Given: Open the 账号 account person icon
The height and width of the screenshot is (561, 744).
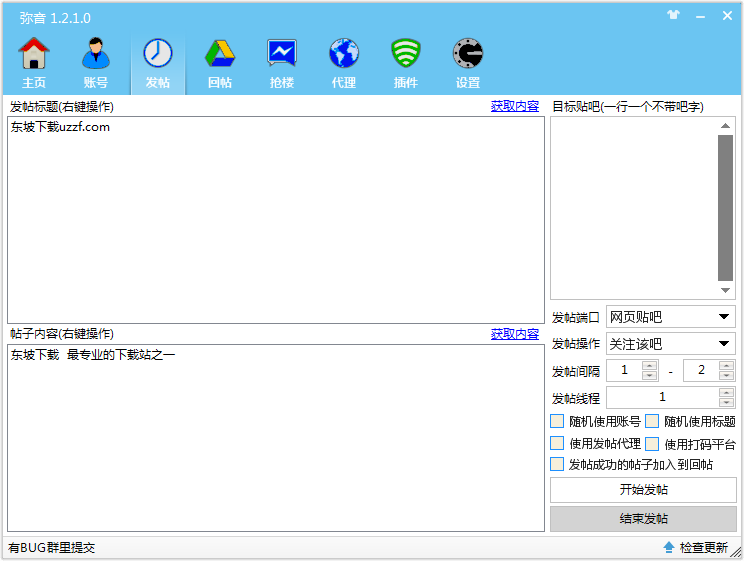Looking at the screenshot, I should point(95,53).
